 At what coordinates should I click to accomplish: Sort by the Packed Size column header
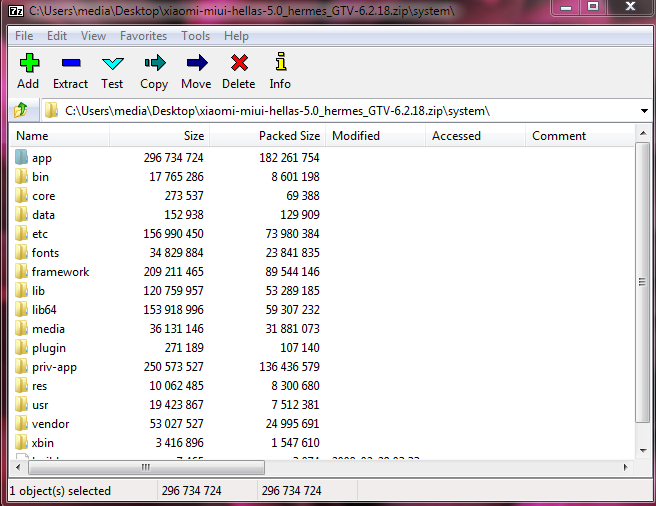pyautogui.click(x=289, y=136)
